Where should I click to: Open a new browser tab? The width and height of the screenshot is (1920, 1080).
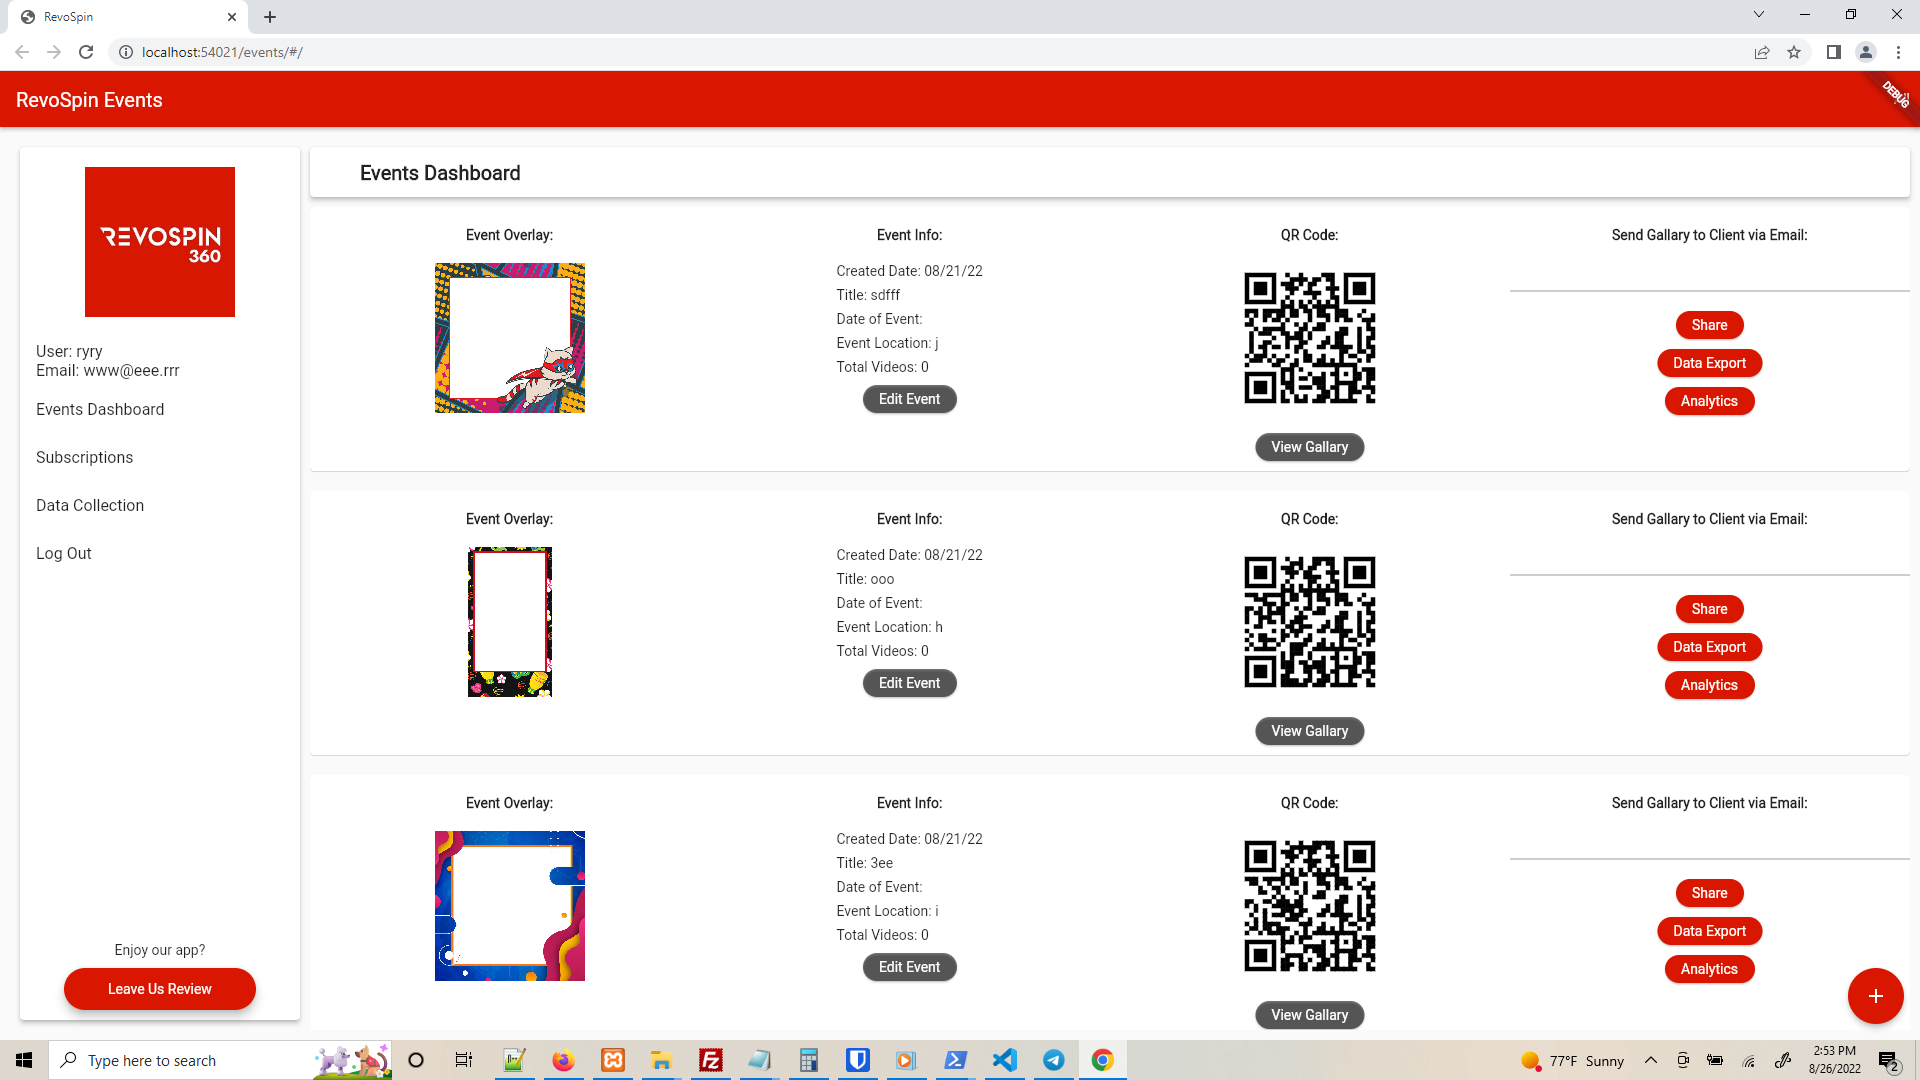(270, 17)
